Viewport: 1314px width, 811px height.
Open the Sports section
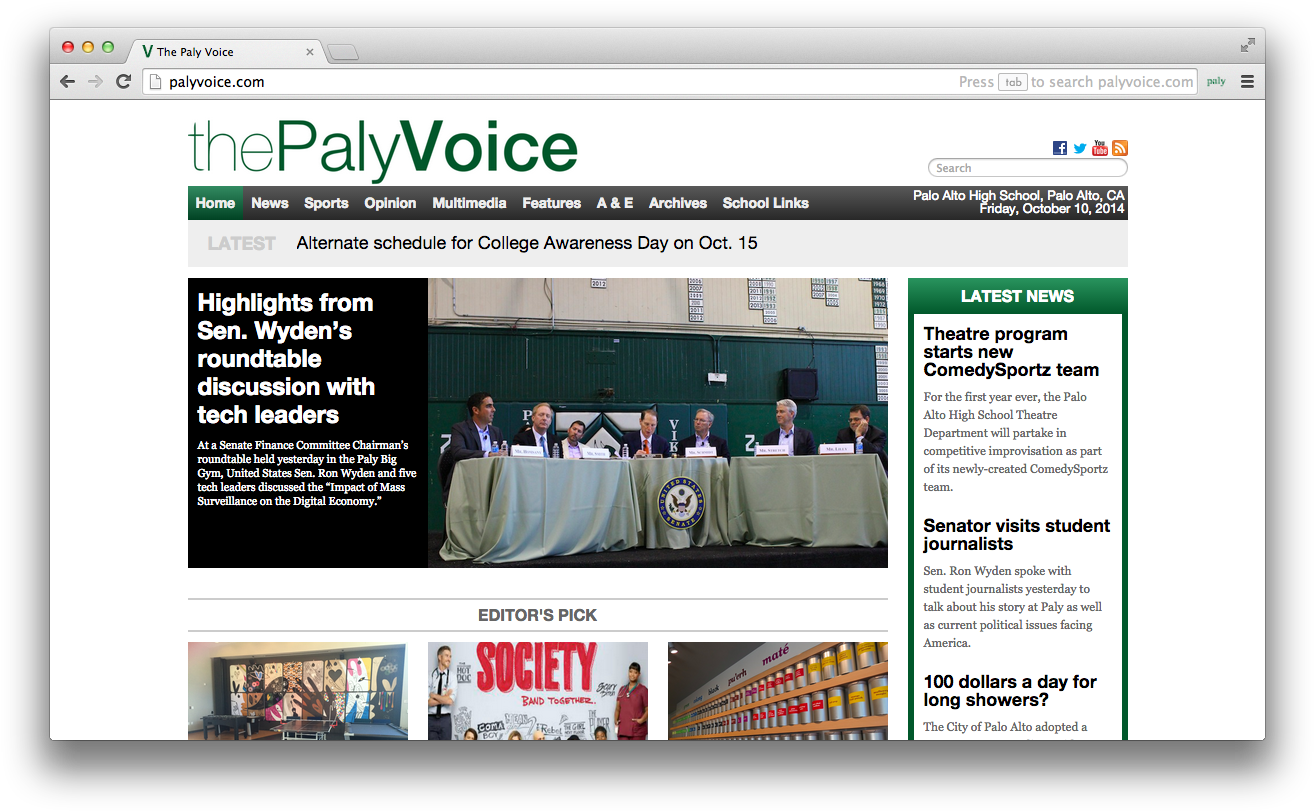(x=326, y=203)
